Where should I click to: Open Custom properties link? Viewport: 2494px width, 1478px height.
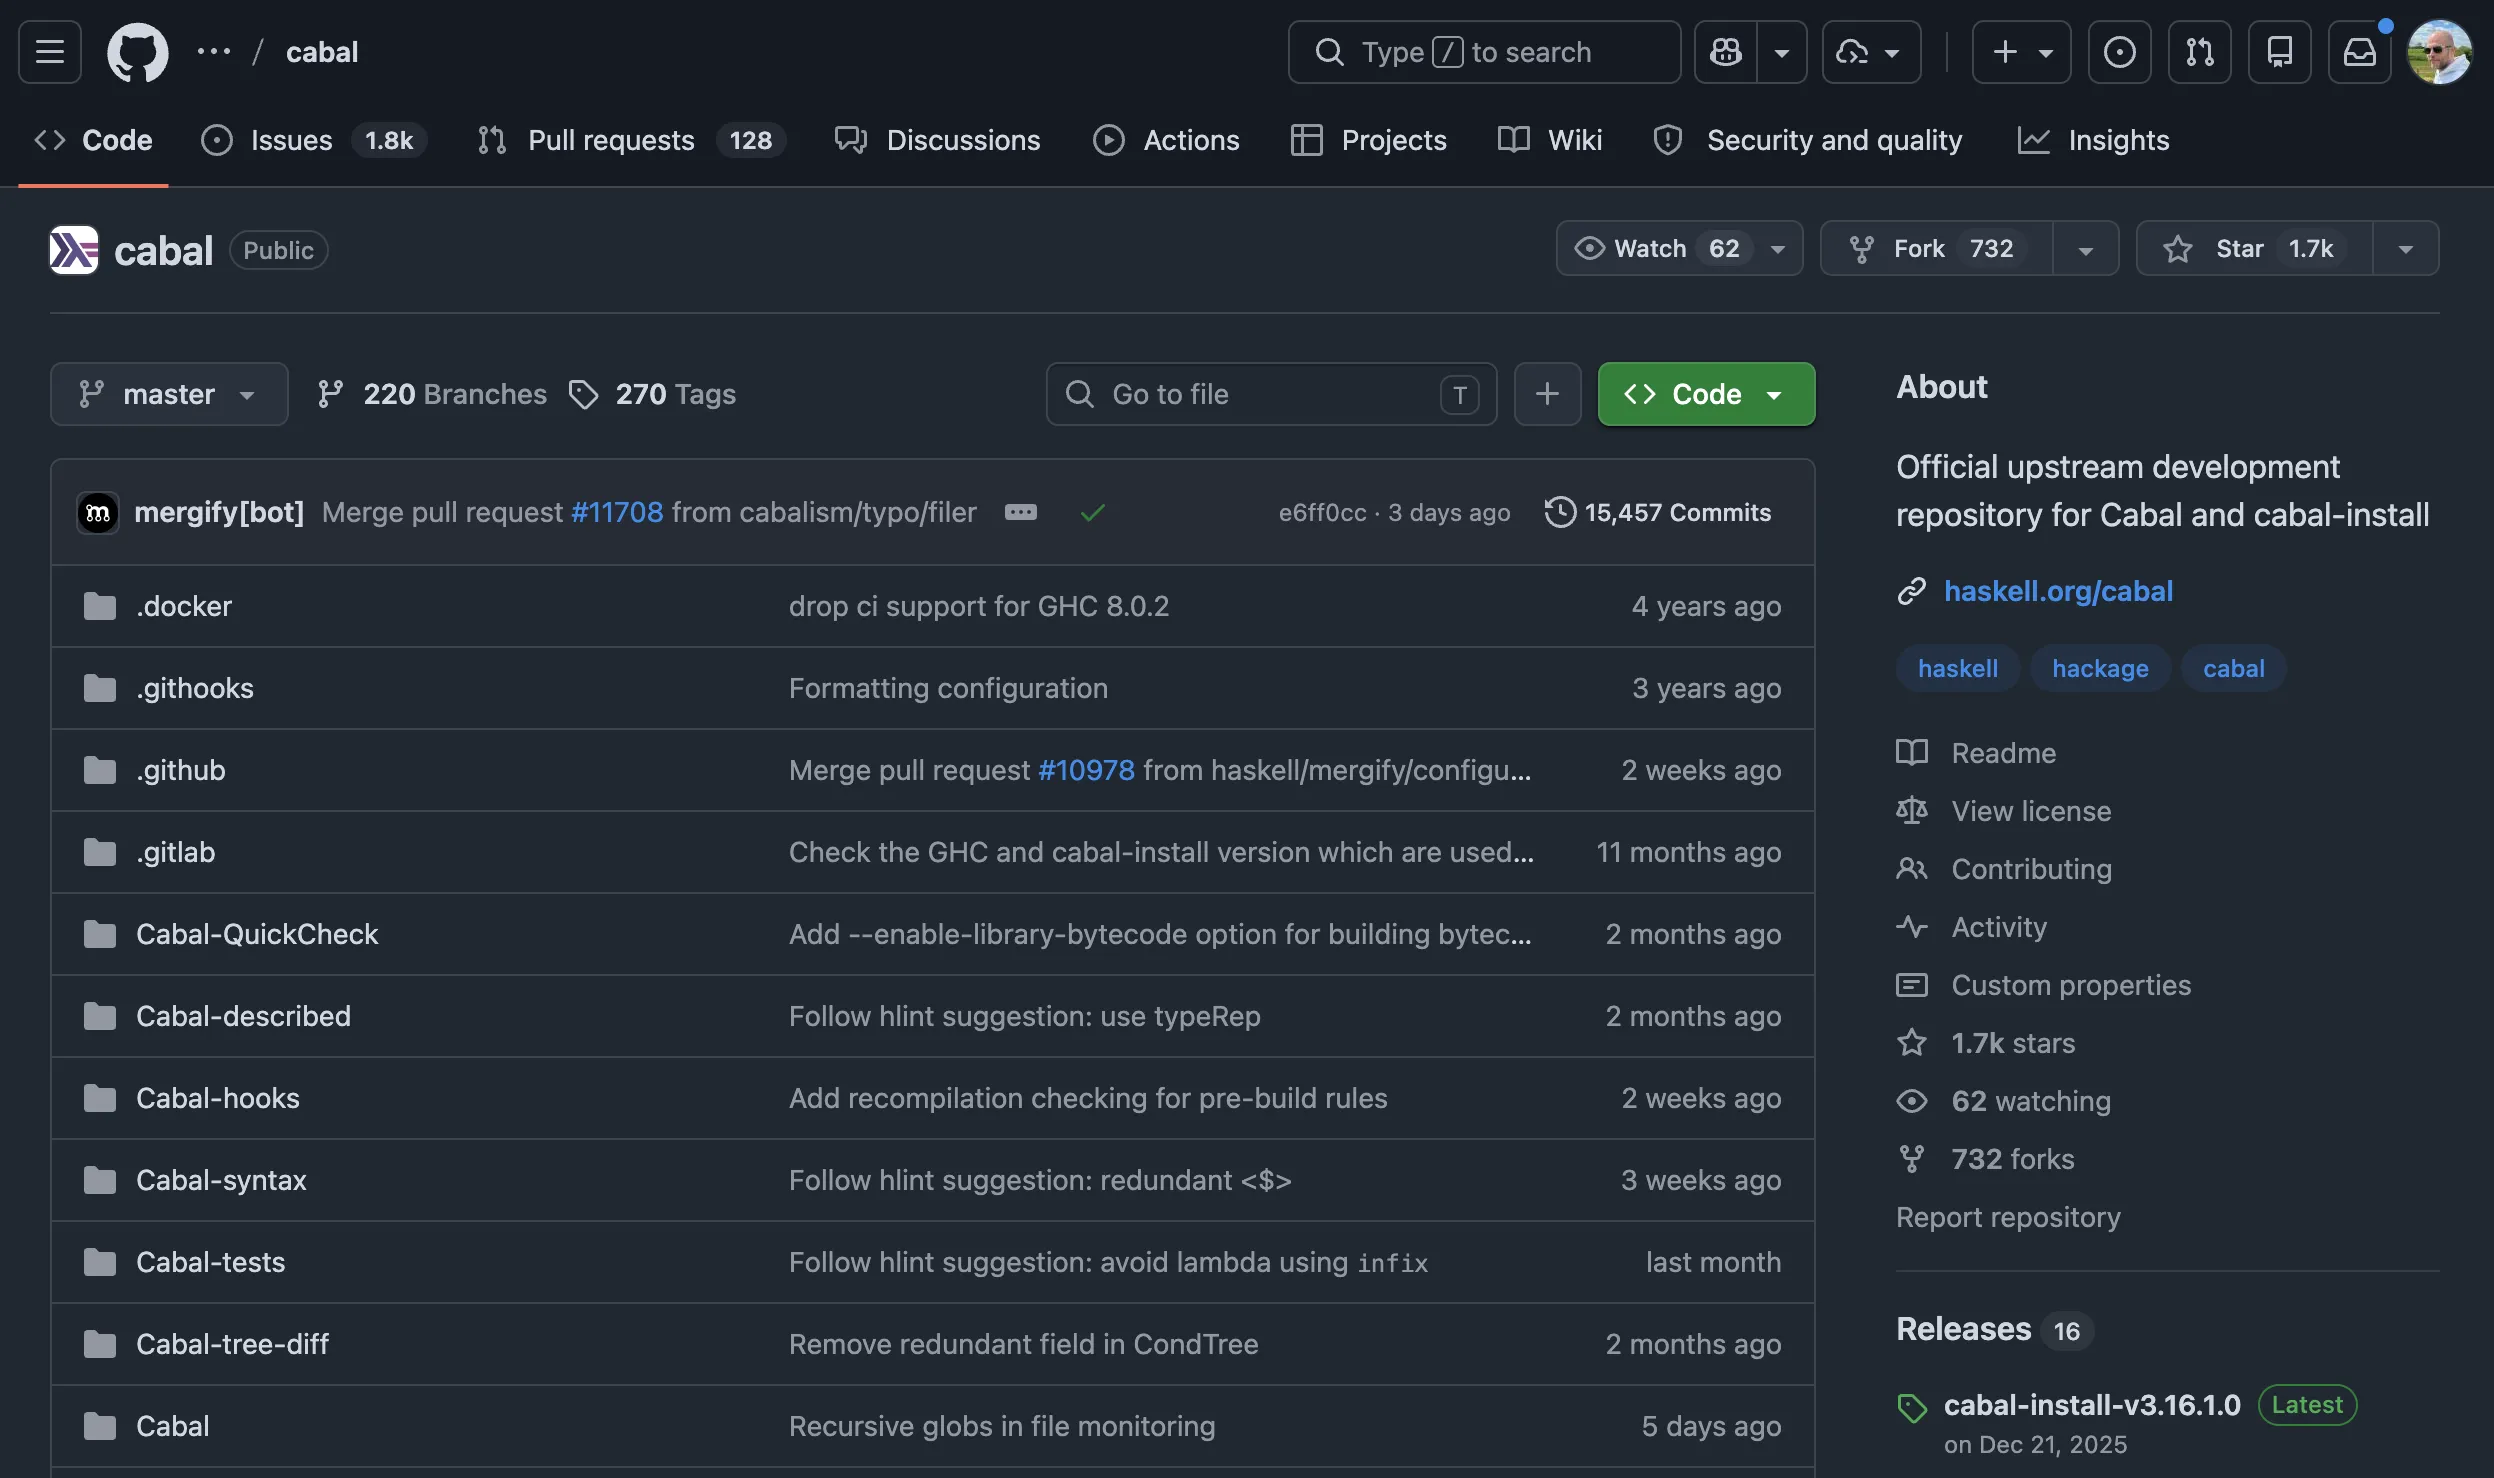(2044, 985)
